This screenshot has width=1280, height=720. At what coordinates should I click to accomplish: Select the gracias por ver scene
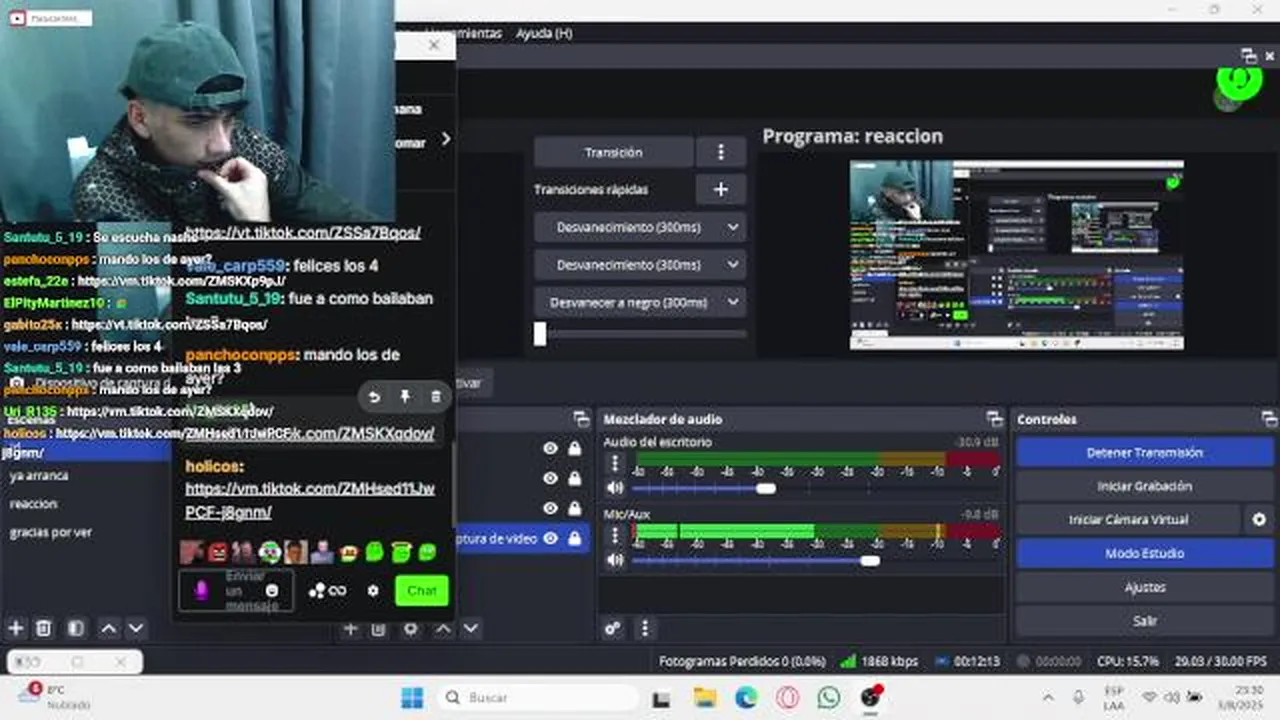pos(50,532)
